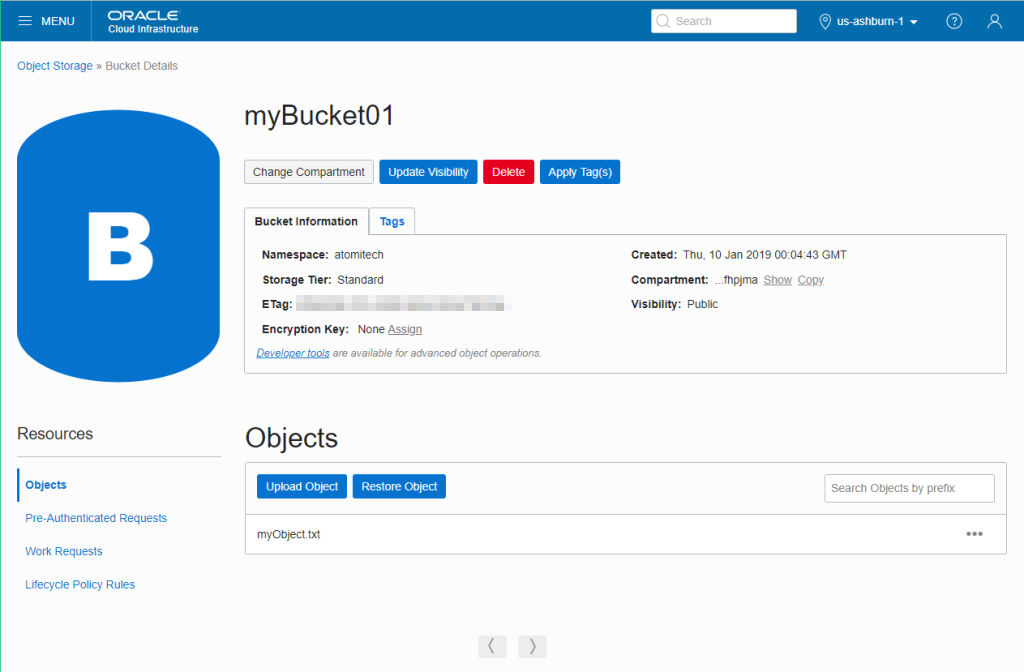
Task: Open Work Requests resource
Action: [x=64, y=551]
